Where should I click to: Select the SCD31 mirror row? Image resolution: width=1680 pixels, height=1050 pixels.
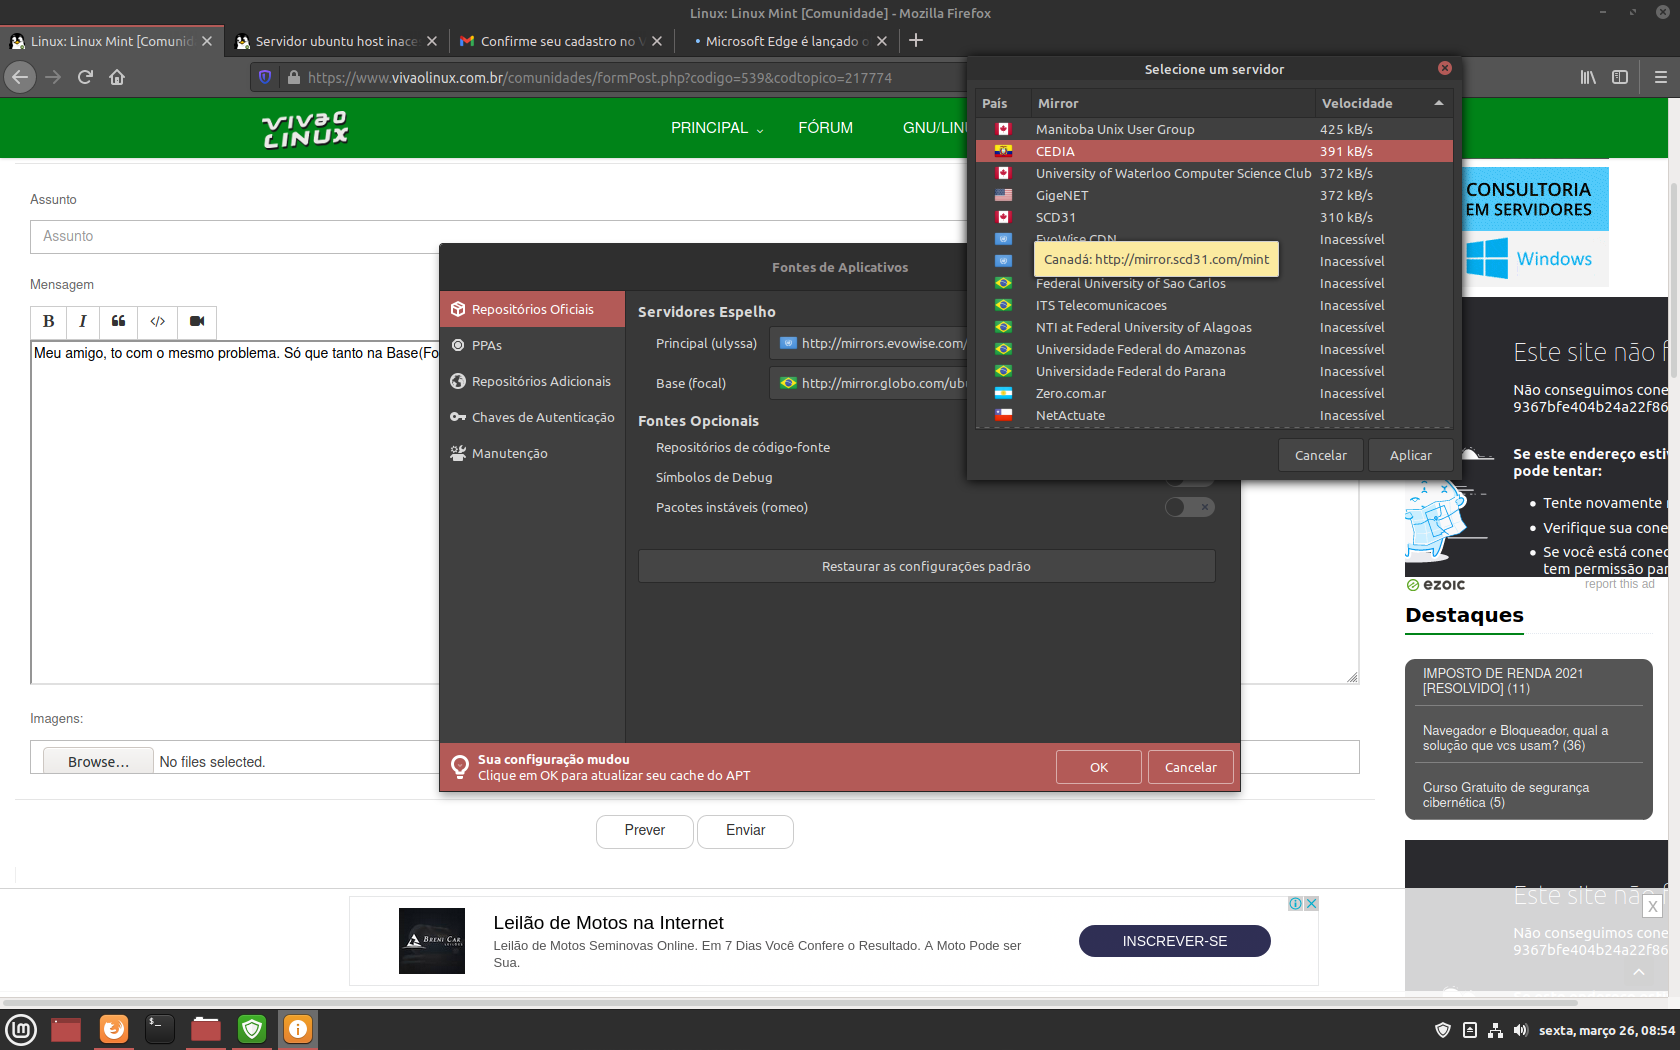click(x=1214, y=217)
